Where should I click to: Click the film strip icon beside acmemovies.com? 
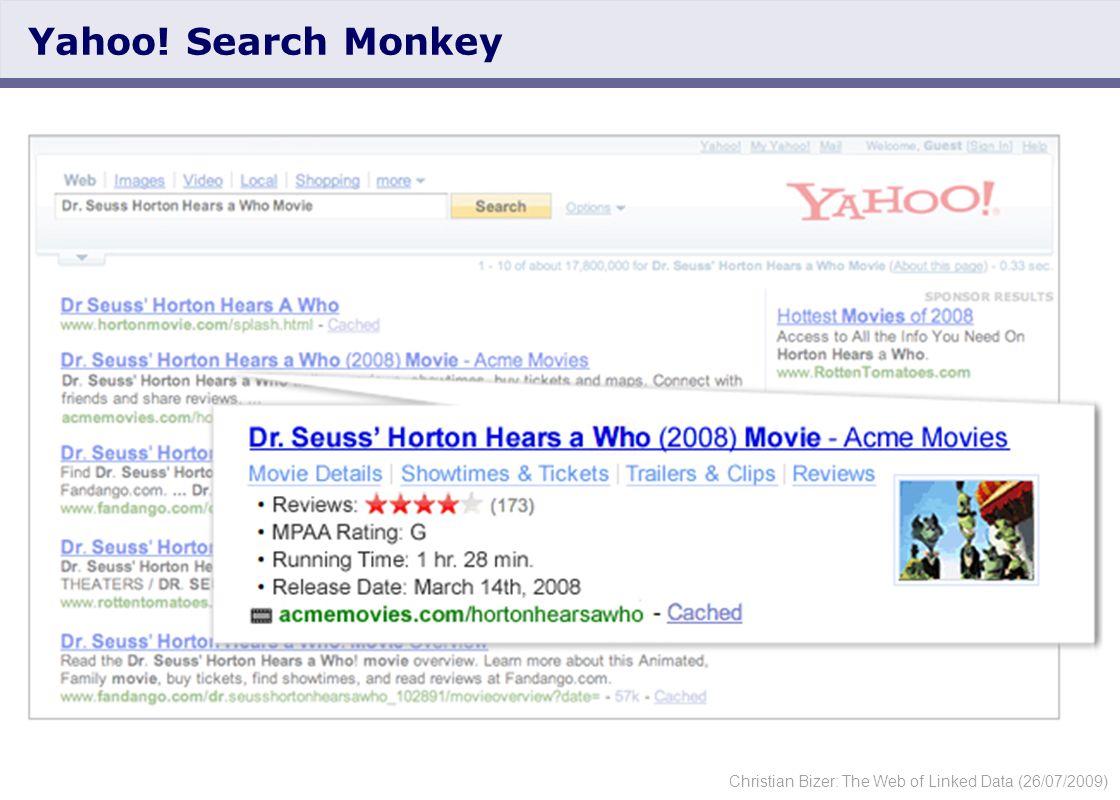coord(261,616)
